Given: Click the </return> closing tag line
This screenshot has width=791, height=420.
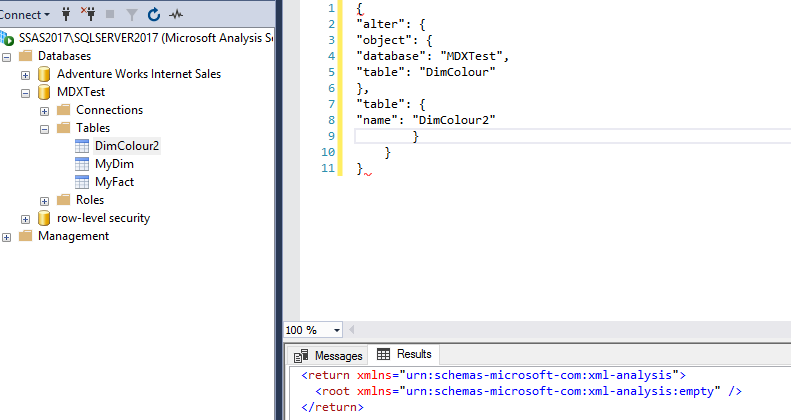Looking at the screenshot, I should 332,407.
